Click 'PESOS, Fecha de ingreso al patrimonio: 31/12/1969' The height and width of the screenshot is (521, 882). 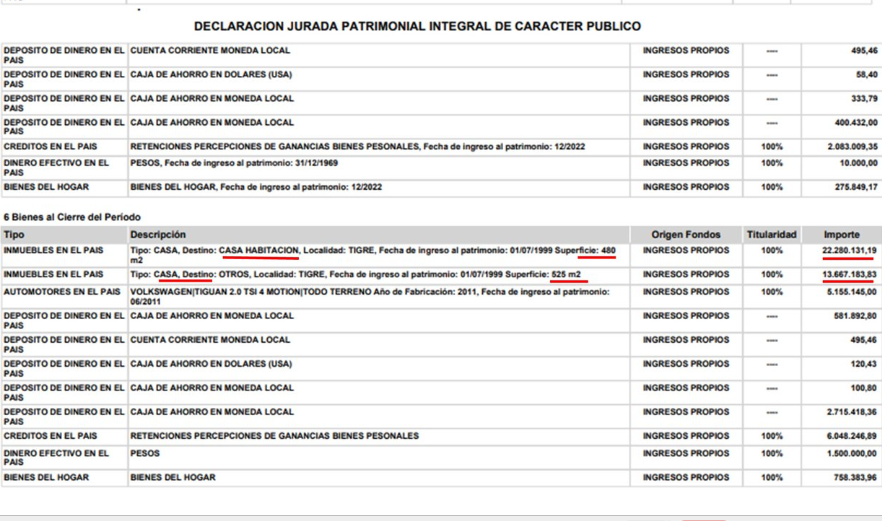234,163
